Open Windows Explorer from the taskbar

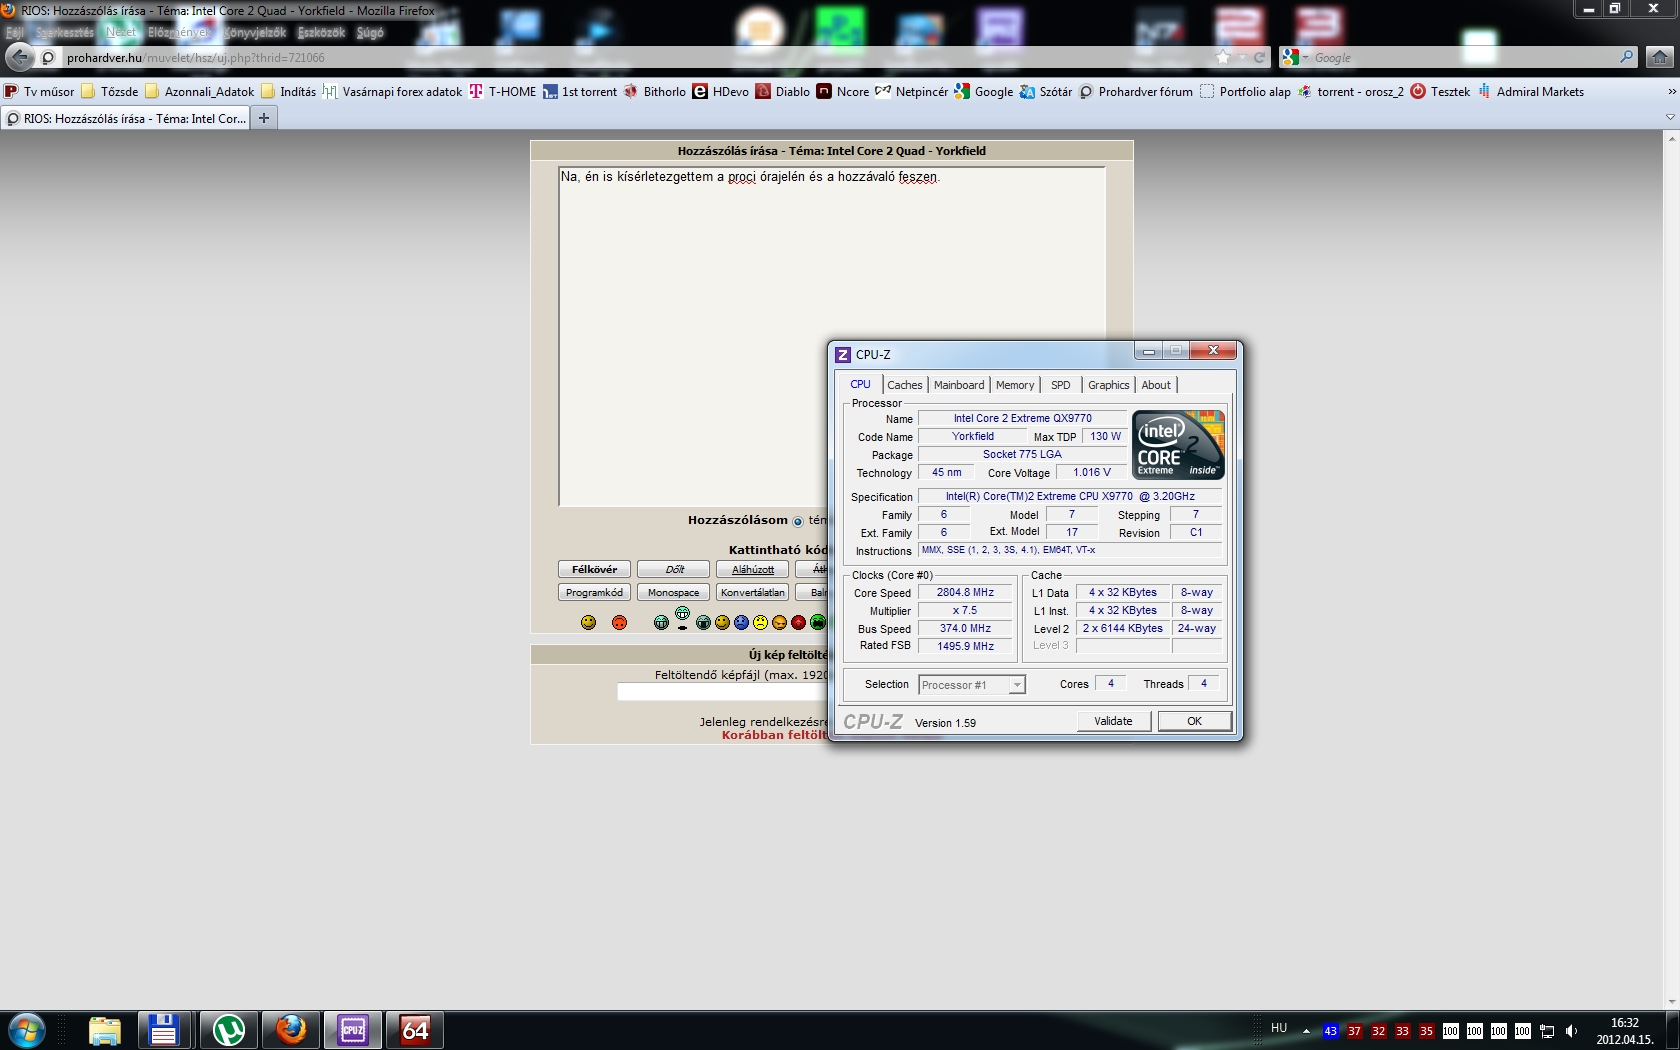point(105,1030)
